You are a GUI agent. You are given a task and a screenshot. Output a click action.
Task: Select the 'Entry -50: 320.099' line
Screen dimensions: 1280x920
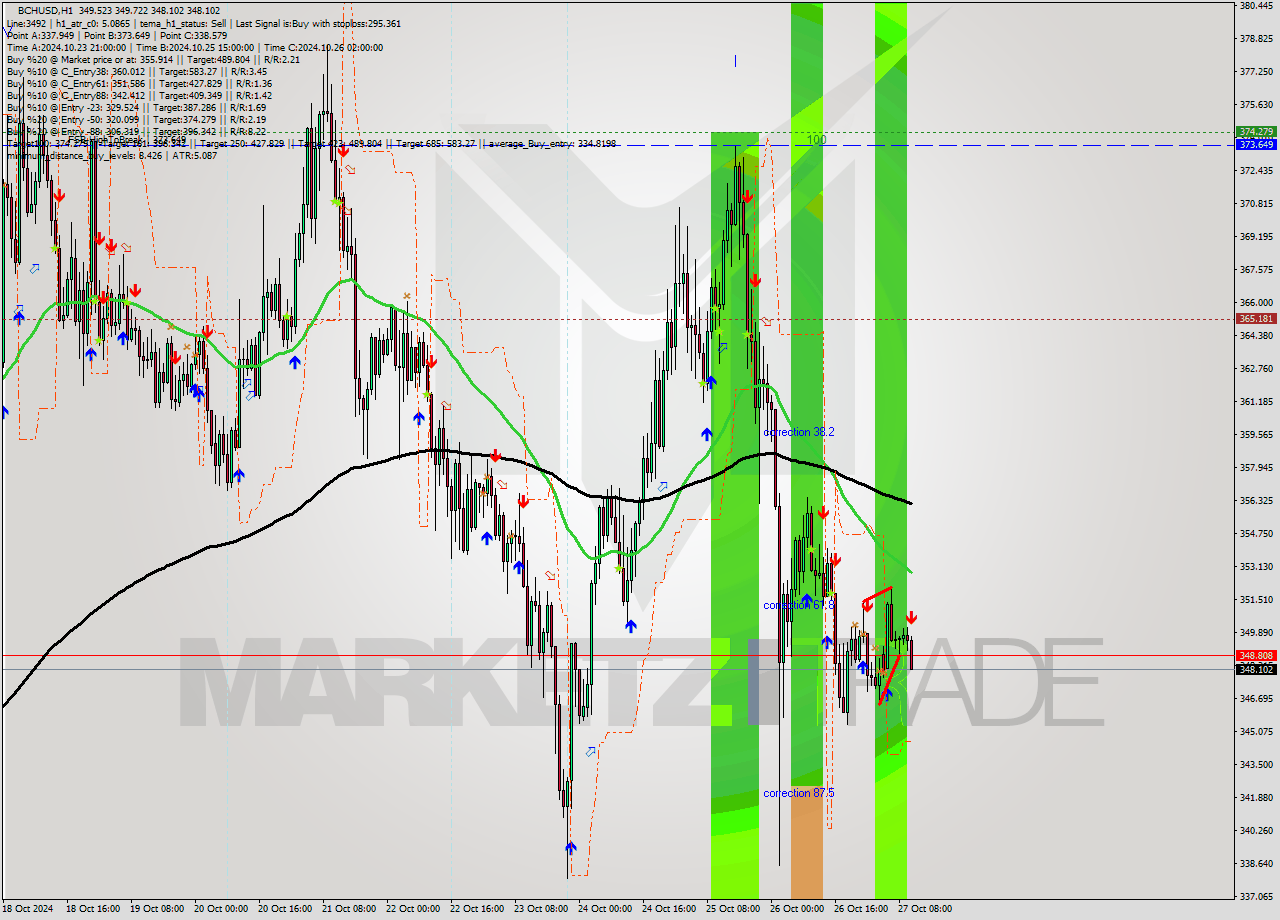click(x=136, y=119)
